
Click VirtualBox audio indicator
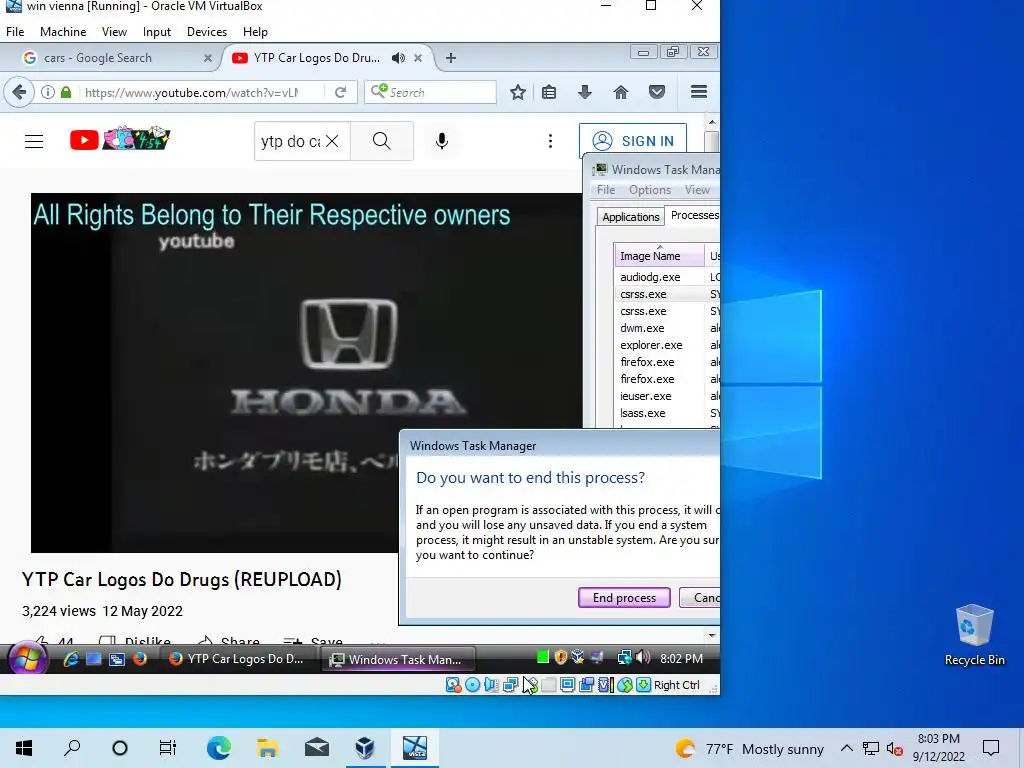pyautogui.click(x=491, y=685)
